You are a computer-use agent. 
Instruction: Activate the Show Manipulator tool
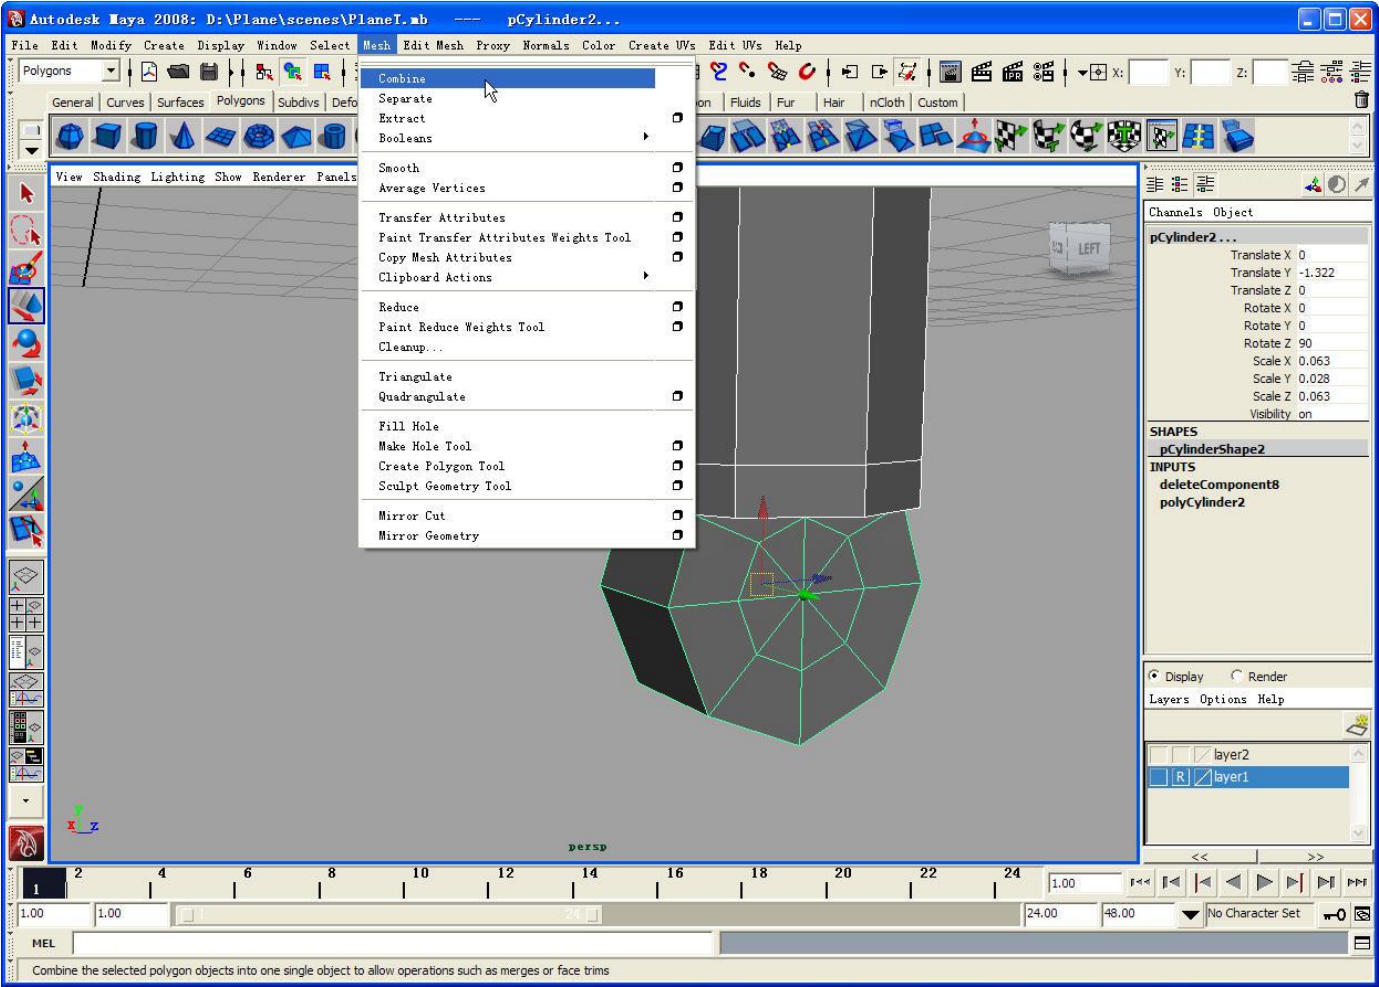[x=26, y=493]
